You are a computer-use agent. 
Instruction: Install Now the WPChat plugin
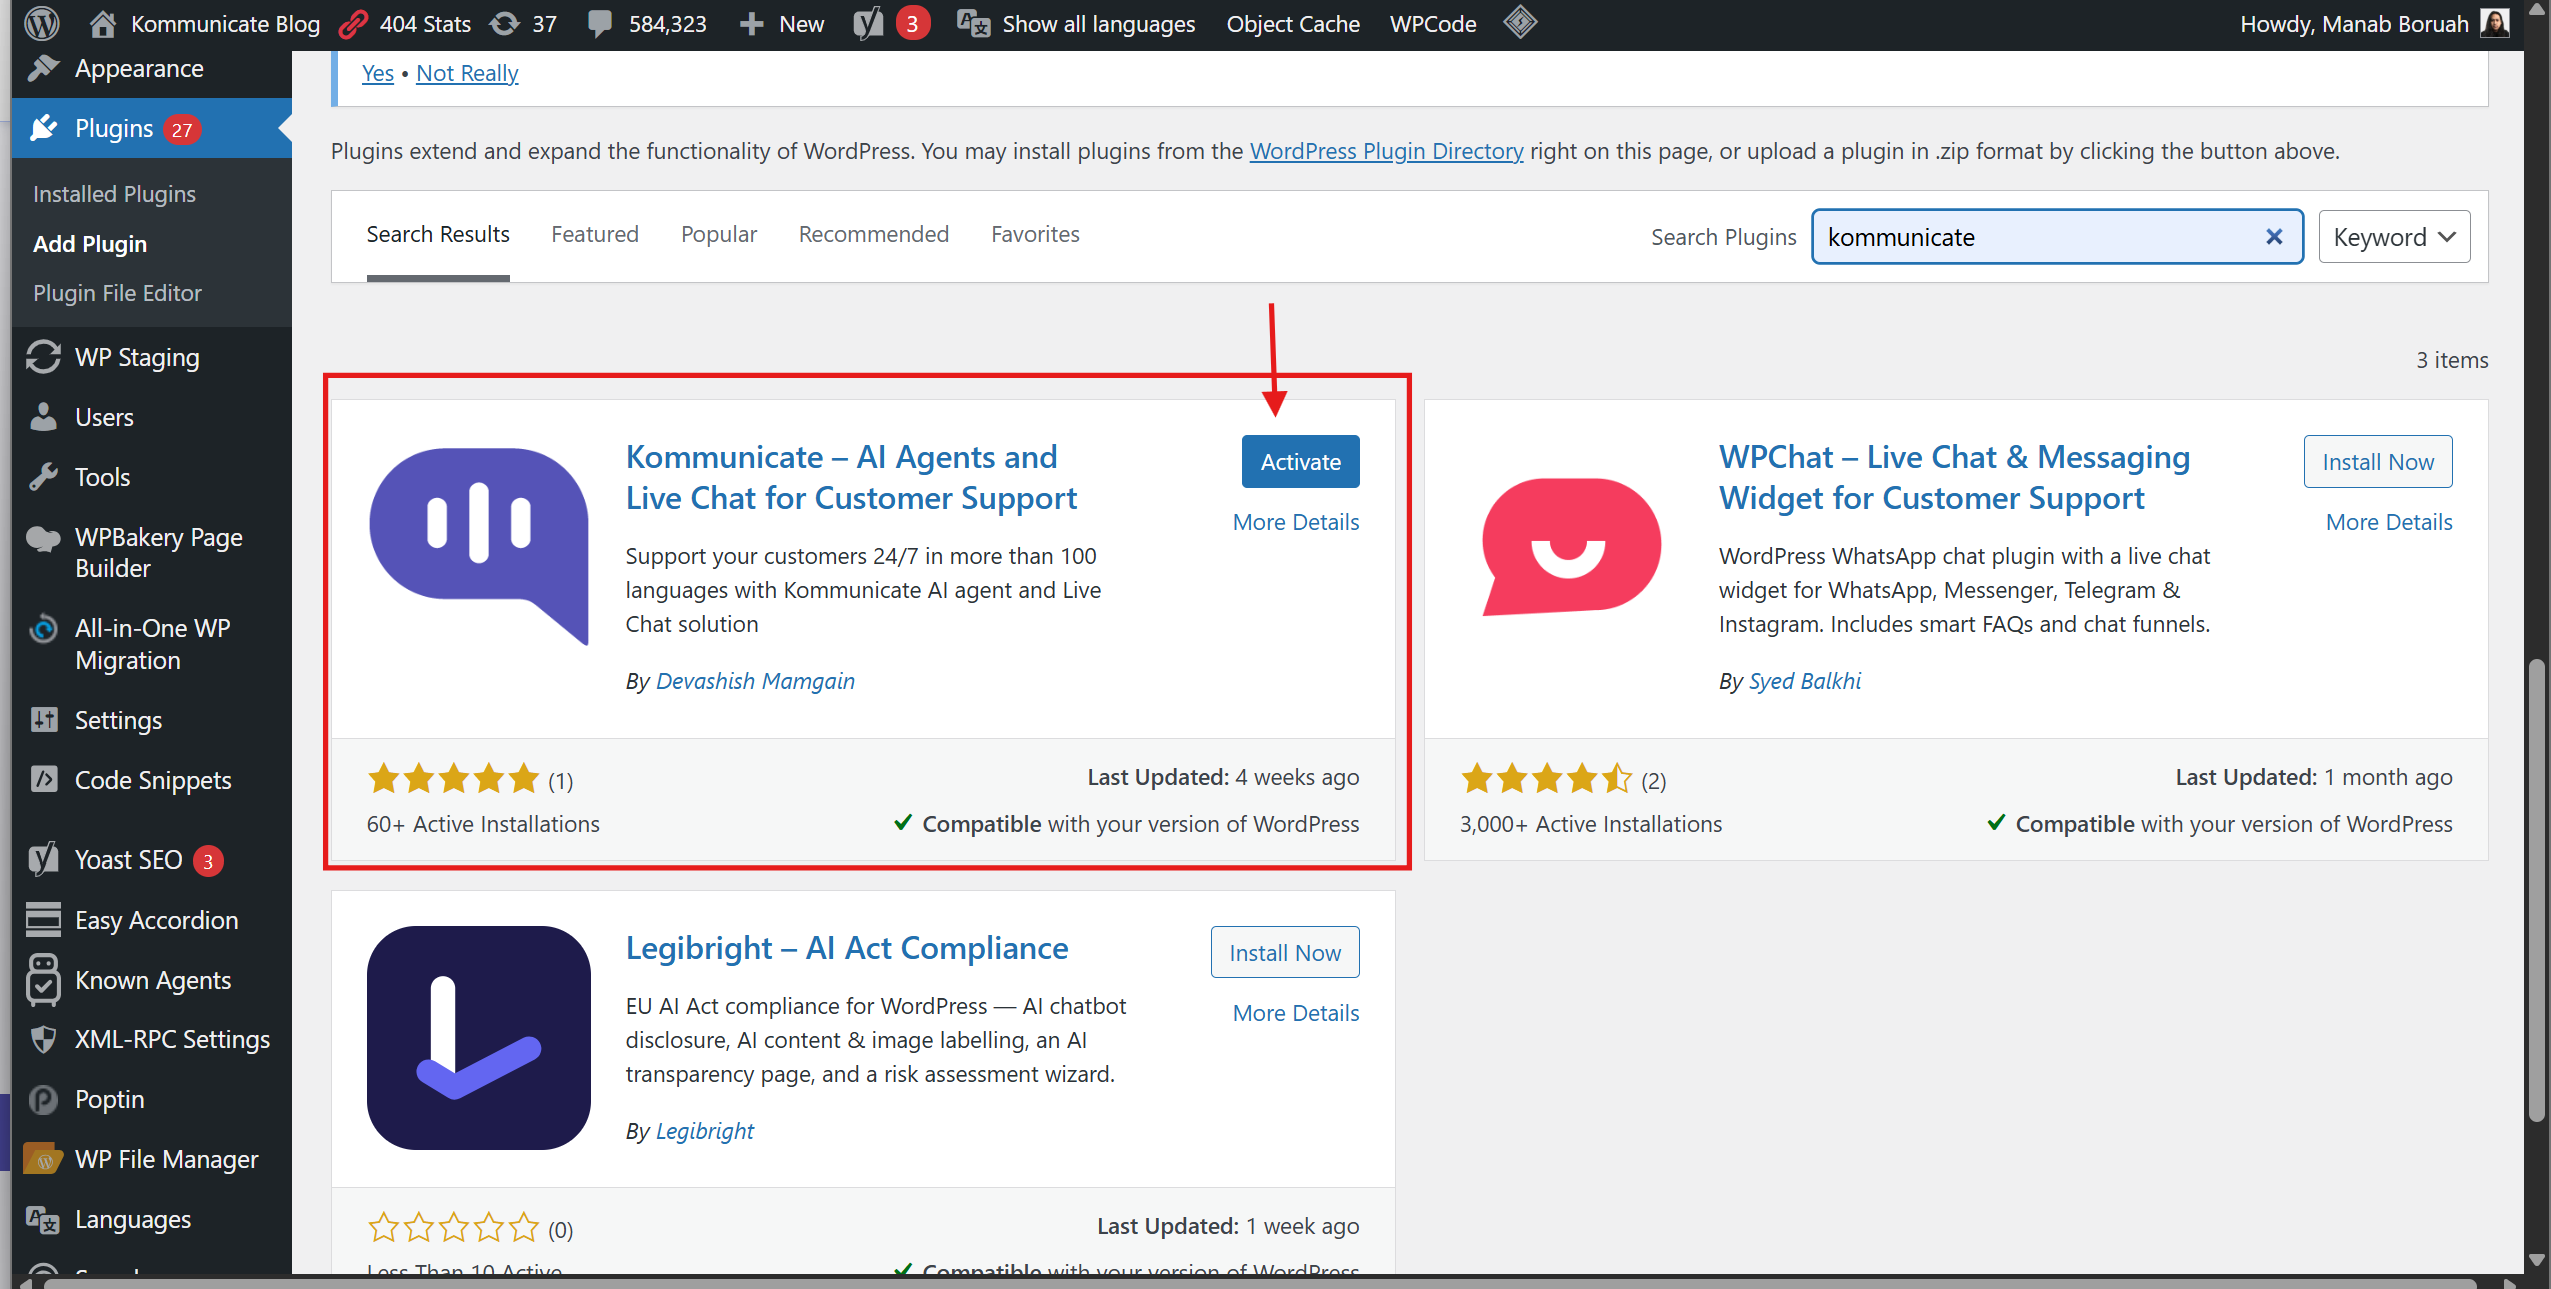2378,462
